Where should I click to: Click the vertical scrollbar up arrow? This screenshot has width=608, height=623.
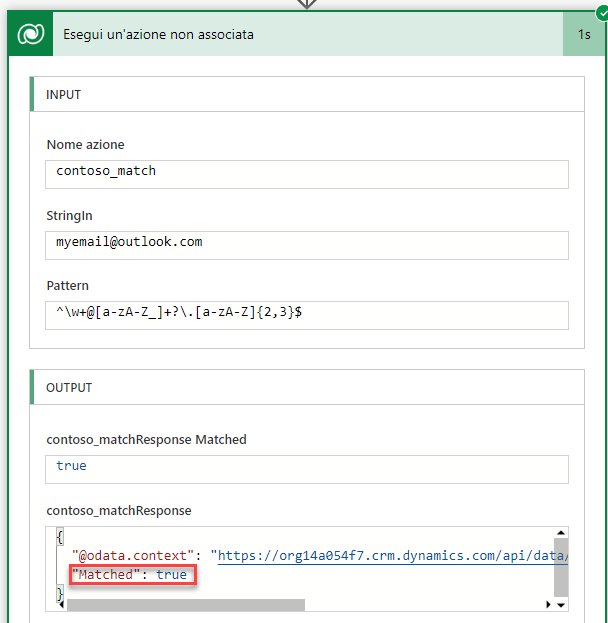(561, 532)
